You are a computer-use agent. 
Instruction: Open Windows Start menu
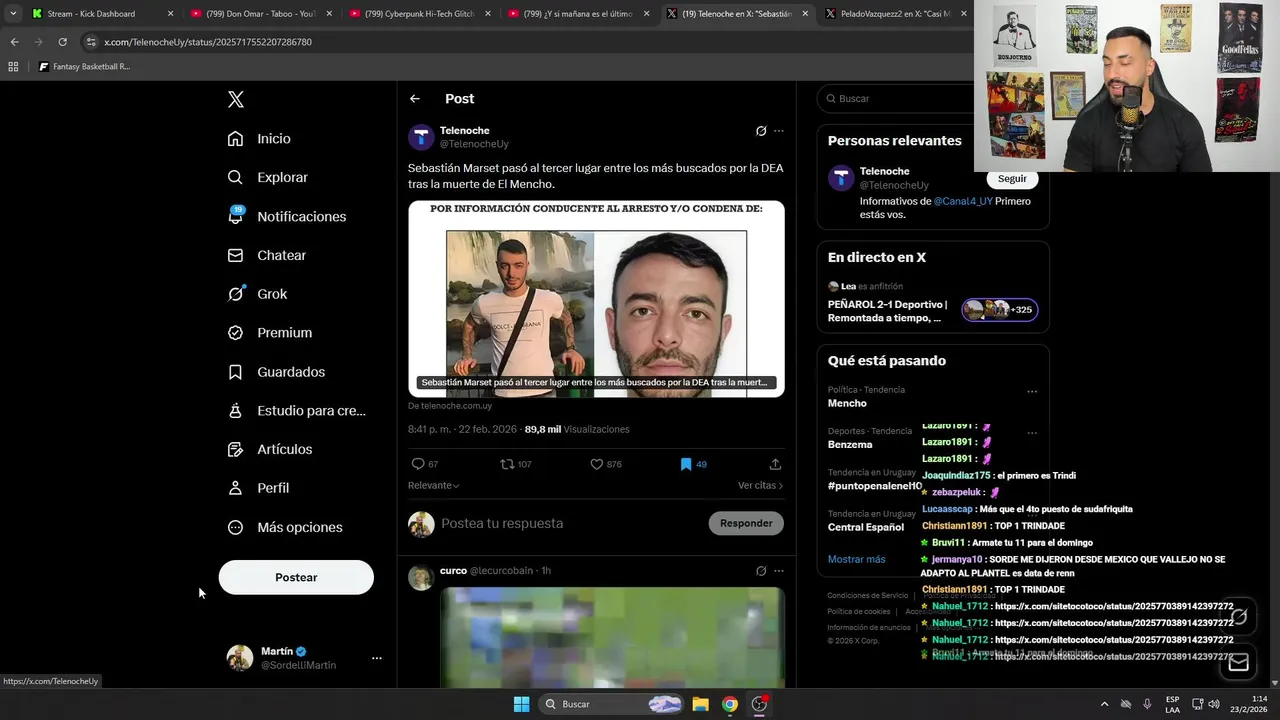(521, 704)
